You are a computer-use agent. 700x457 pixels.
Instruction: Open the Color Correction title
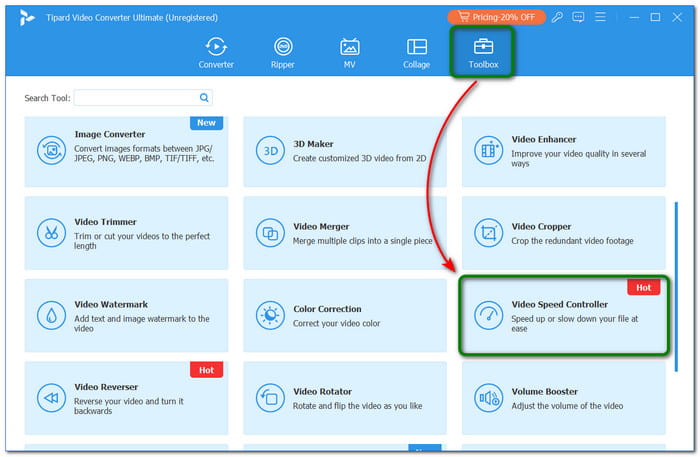pos(327,309)
